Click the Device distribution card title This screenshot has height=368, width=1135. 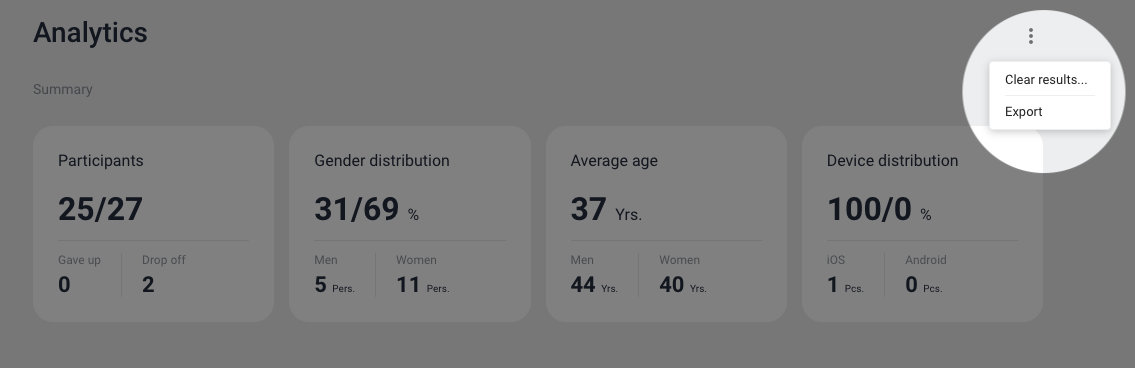[x=893, y=161]
